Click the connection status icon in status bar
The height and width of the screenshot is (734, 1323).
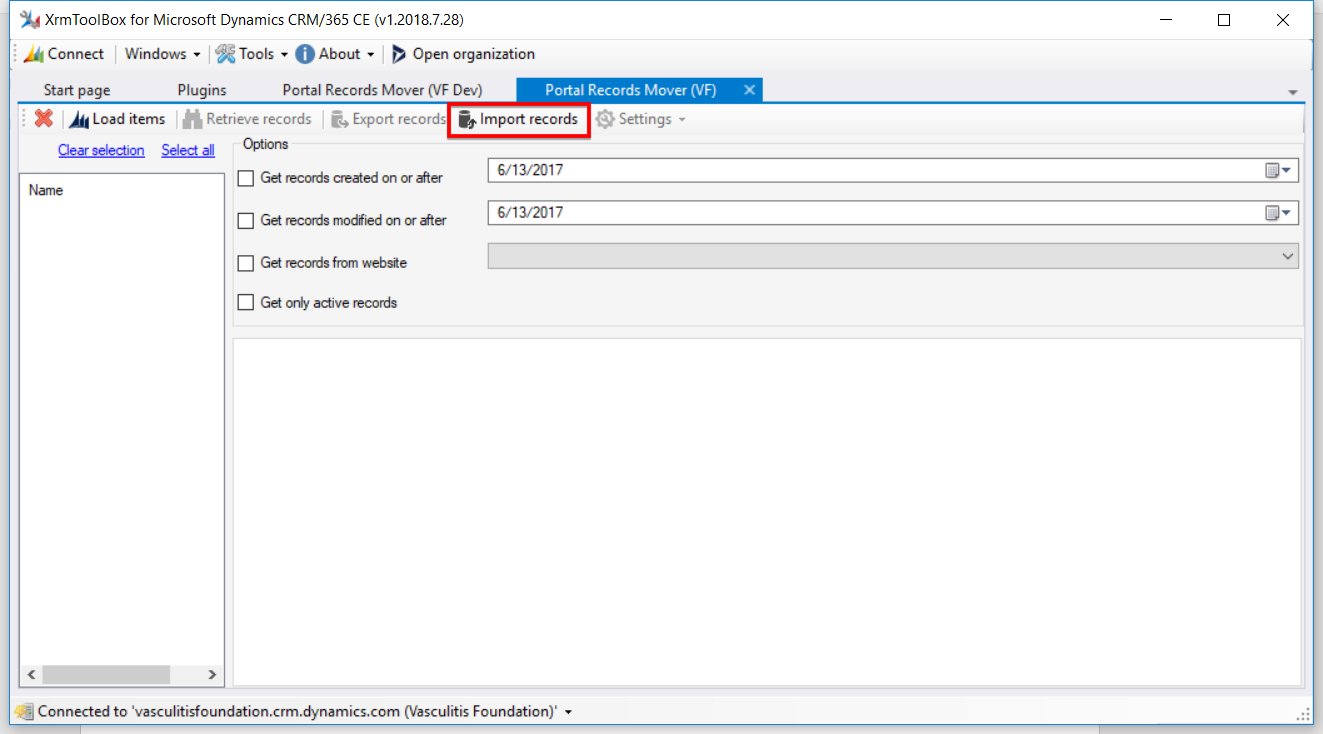coord(24,712)
